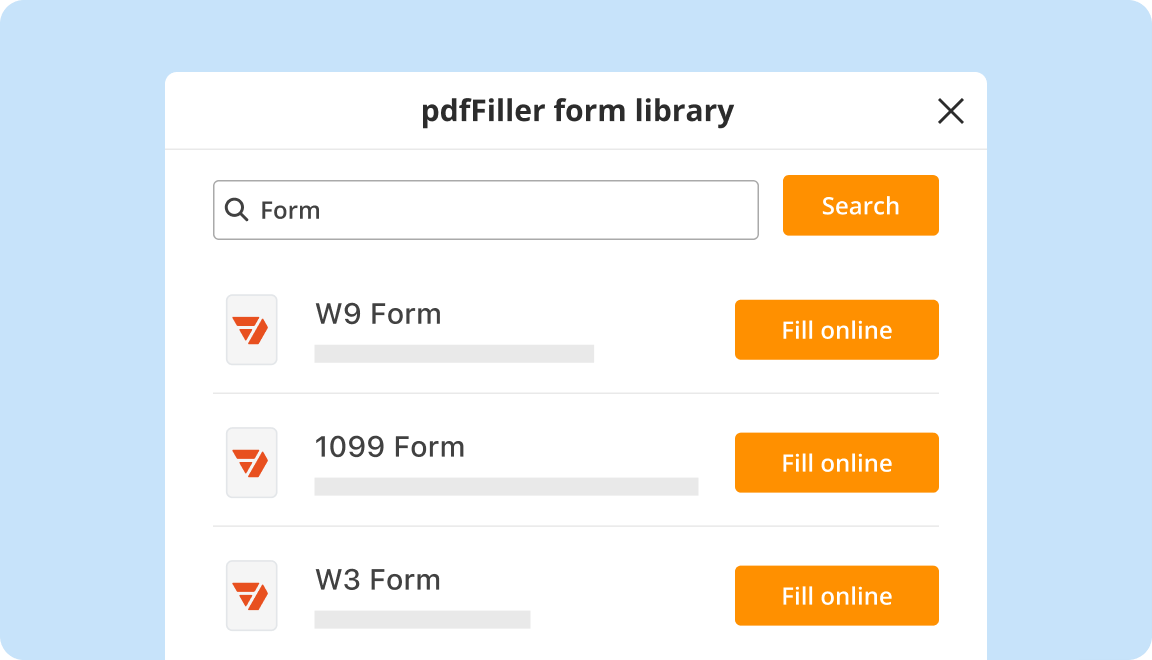Screen dimensions: 1152x660
Task: Open the W3 Form listing
Action: [378, 579]
